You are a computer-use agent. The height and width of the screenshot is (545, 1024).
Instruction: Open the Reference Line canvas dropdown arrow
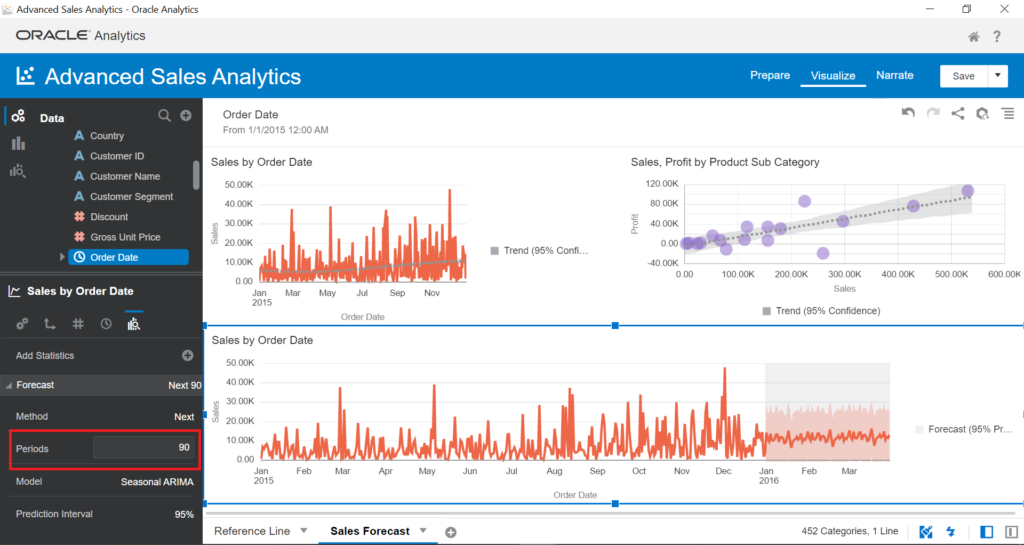point(304,531)
